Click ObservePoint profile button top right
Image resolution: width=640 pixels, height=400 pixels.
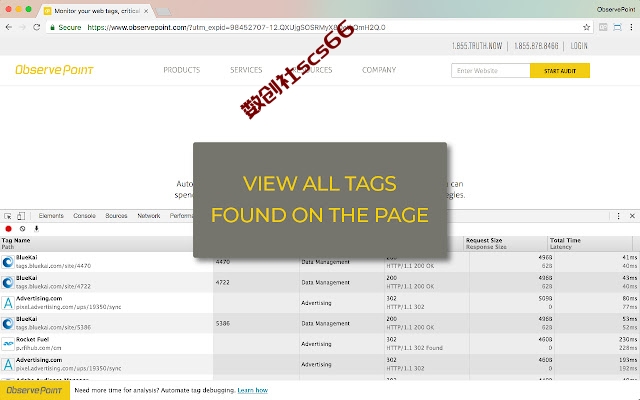click(615, 9)
